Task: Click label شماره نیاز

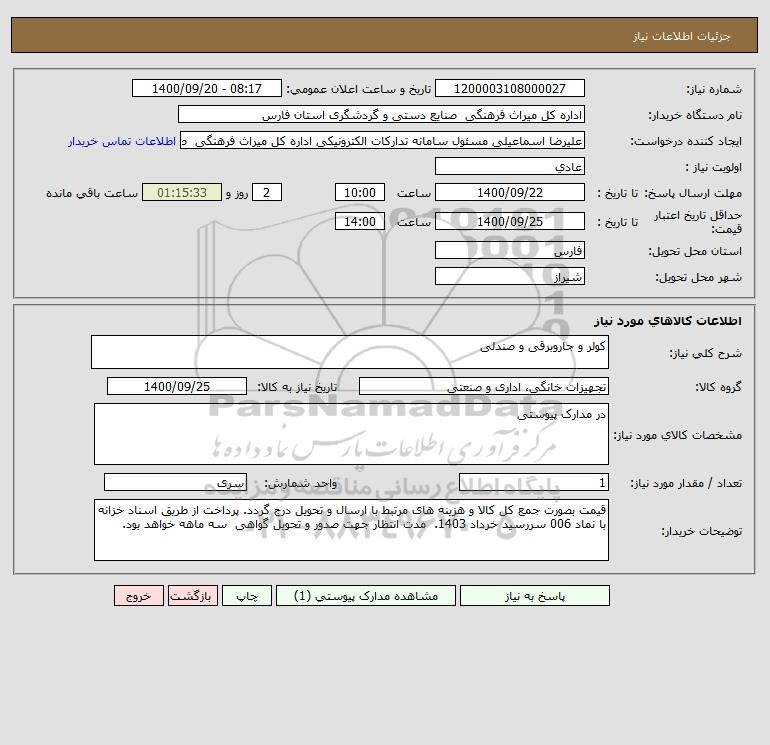Action: (714, 89)
